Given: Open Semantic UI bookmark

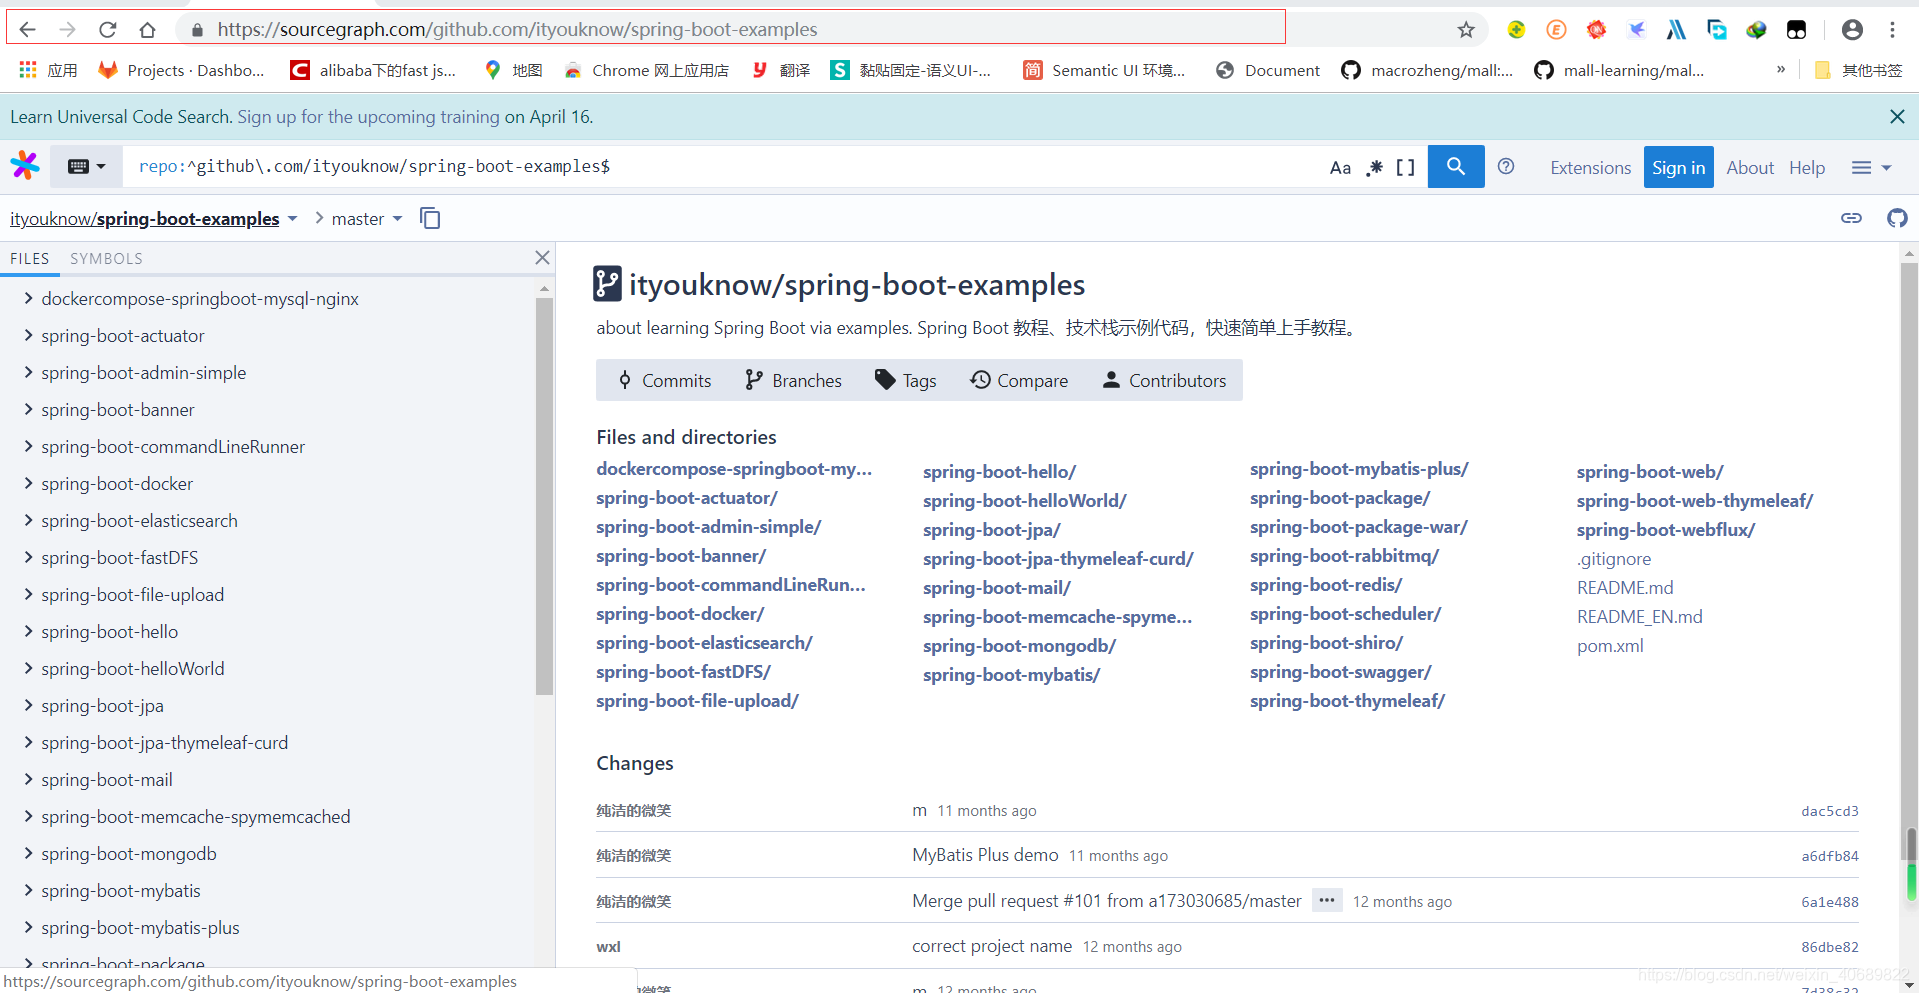Looking at the screenshot, I should (1104, 70).
